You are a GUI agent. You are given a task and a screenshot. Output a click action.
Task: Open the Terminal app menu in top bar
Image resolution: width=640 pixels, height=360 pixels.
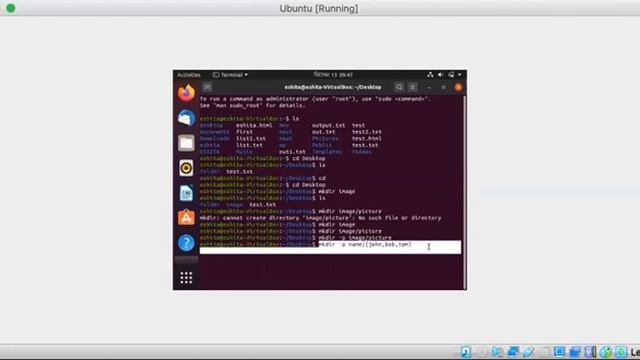point(230,75)
